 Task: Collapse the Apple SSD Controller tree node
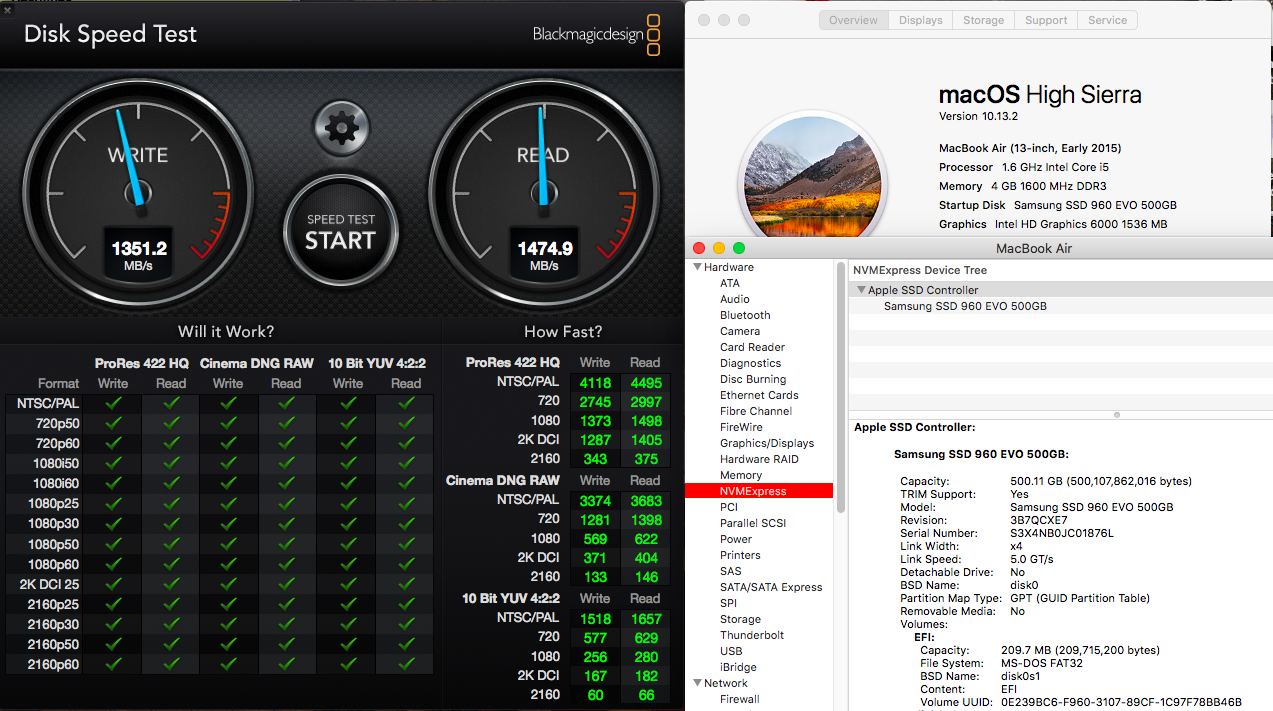(x=861, y=290)
